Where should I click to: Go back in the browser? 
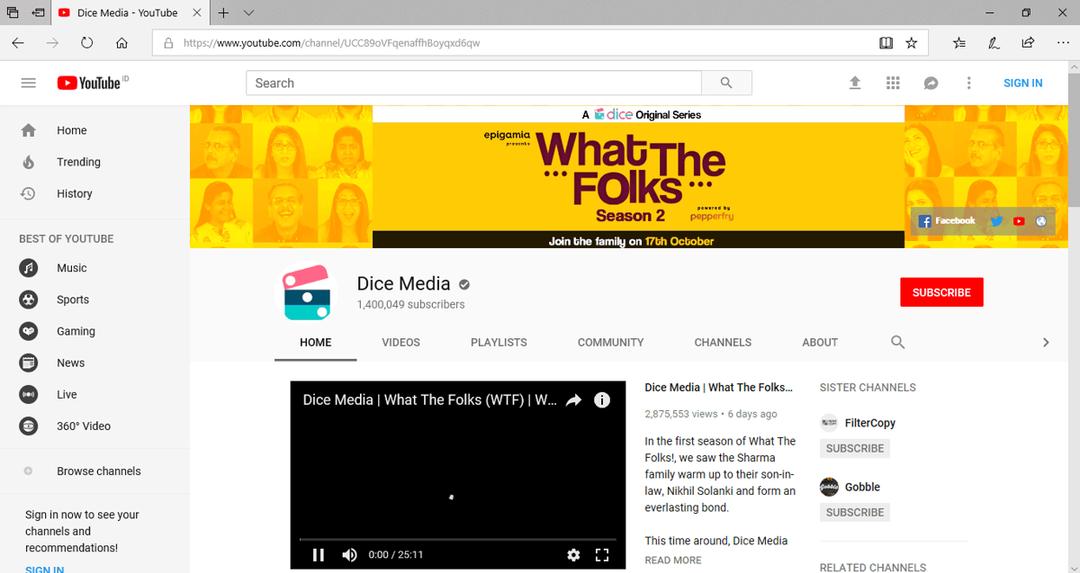[x=18, y=43]
